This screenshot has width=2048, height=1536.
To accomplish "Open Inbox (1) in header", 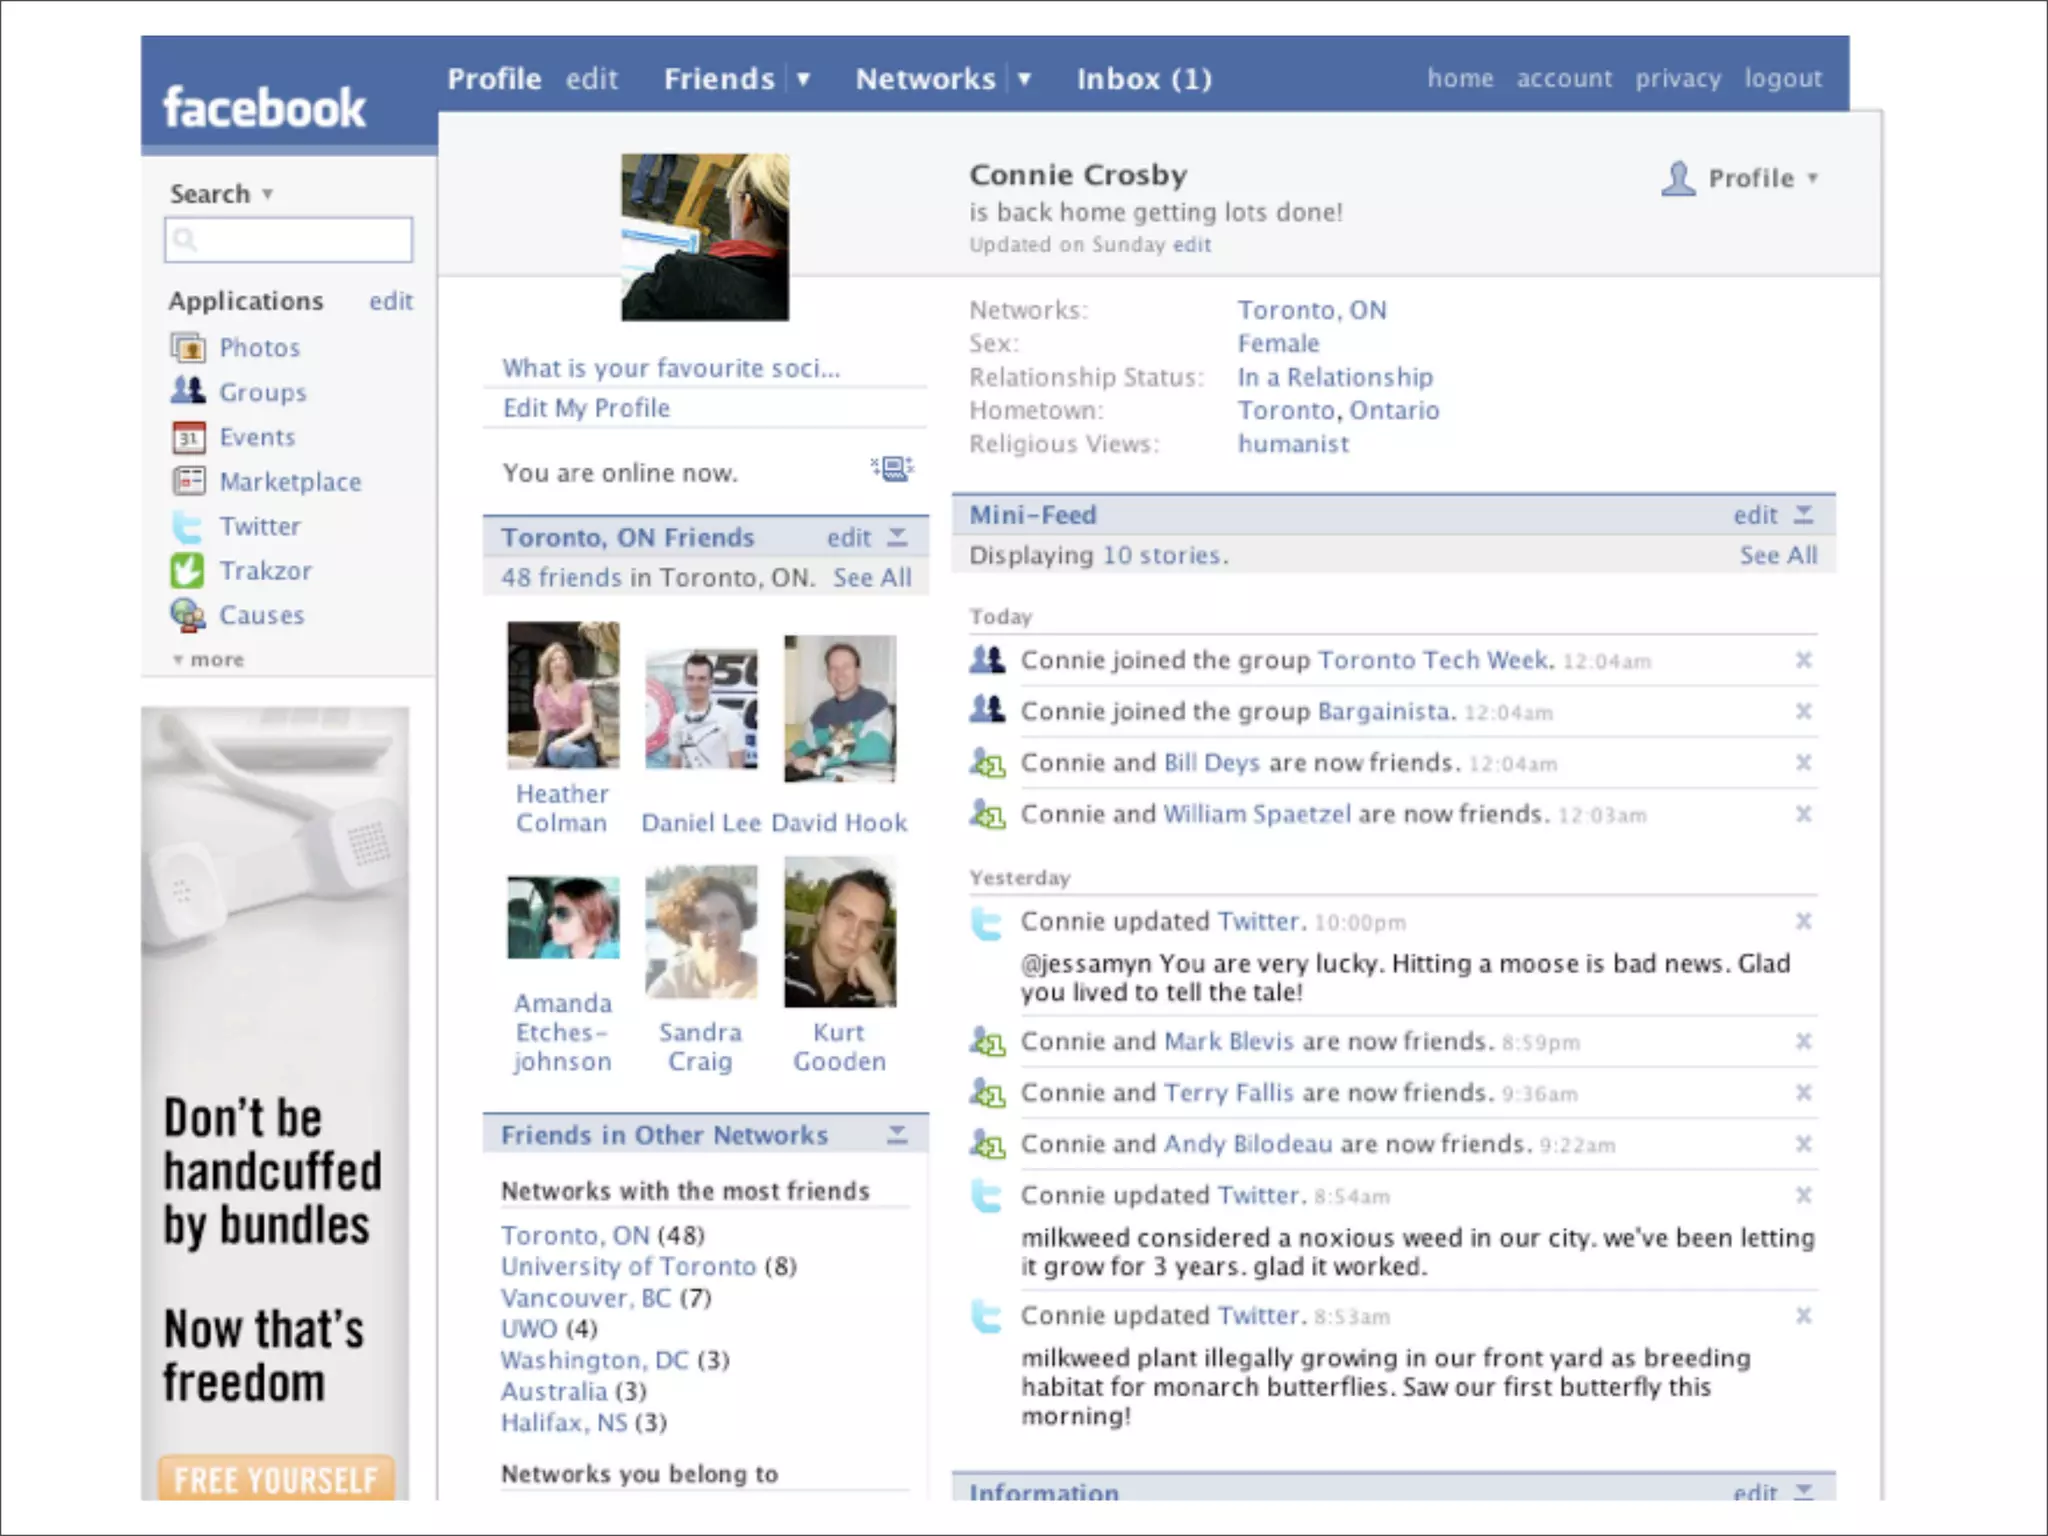I will [x=1144, y=79].
